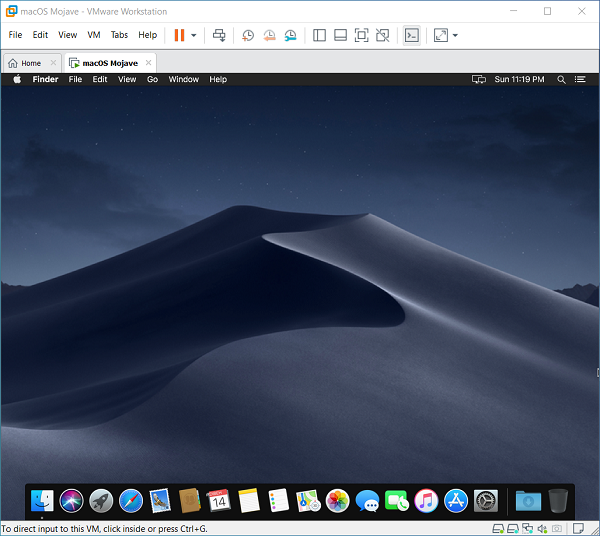Image resolution: width=600 pixels, height=536 pixels.
Task: Click the hard disk status icon
Action: (x=498, y=529)
